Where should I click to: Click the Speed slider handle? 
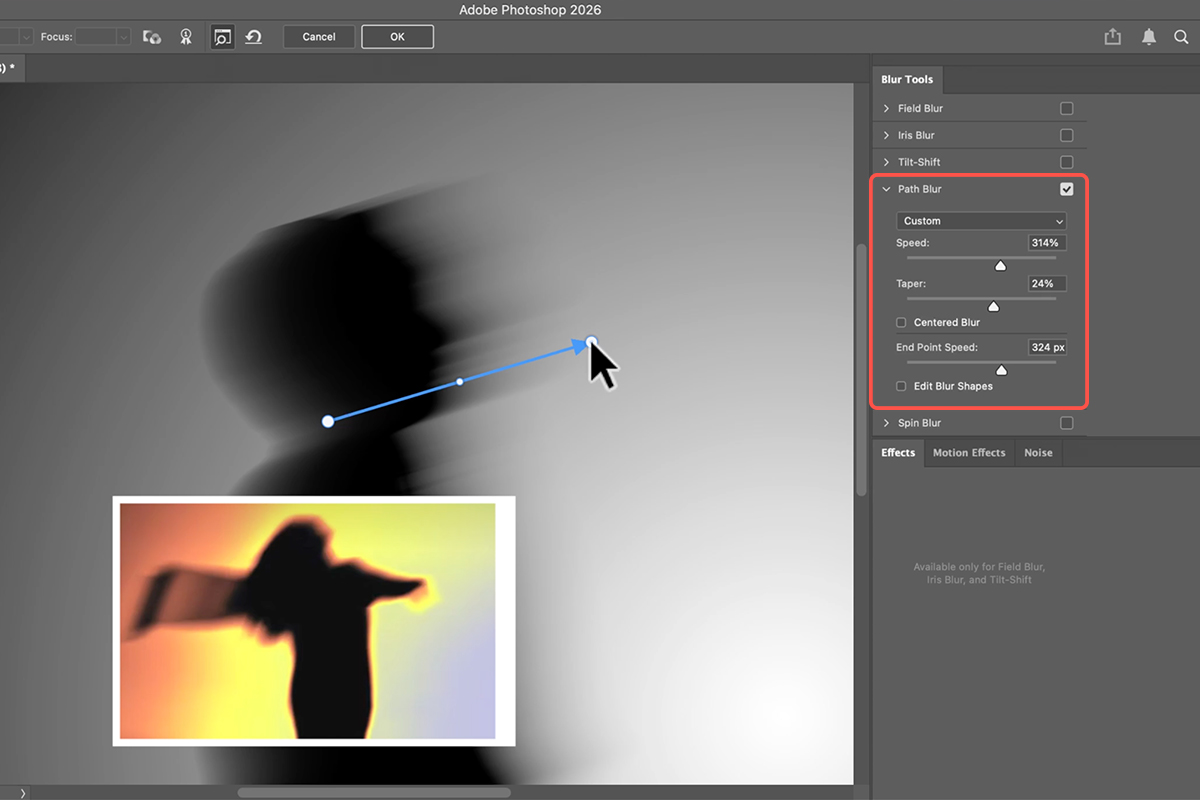1000,265
